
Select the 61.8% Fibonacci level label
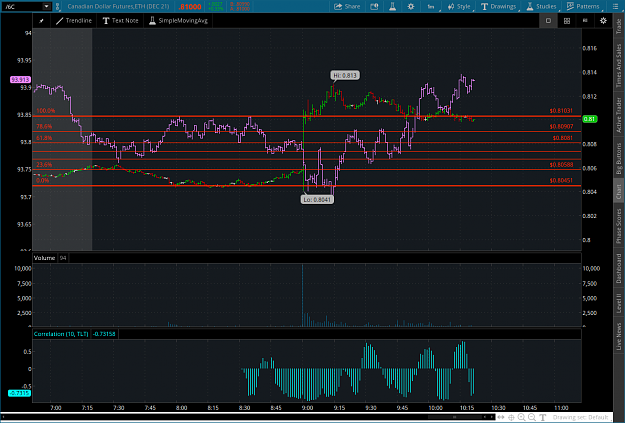[x=44, y=138]
